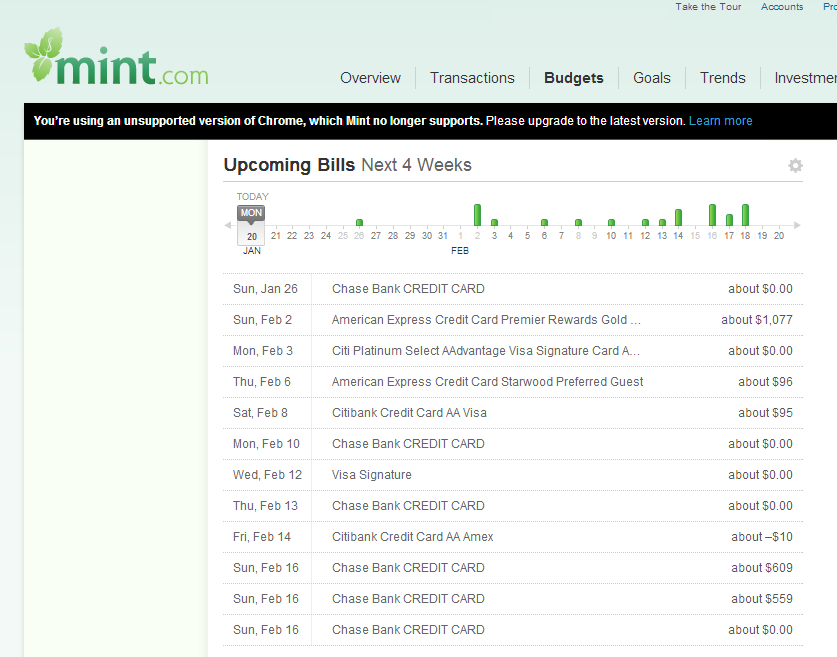Click the about $95 amount
This screenshot has height=657, width=837.
[x=765, y=413]
